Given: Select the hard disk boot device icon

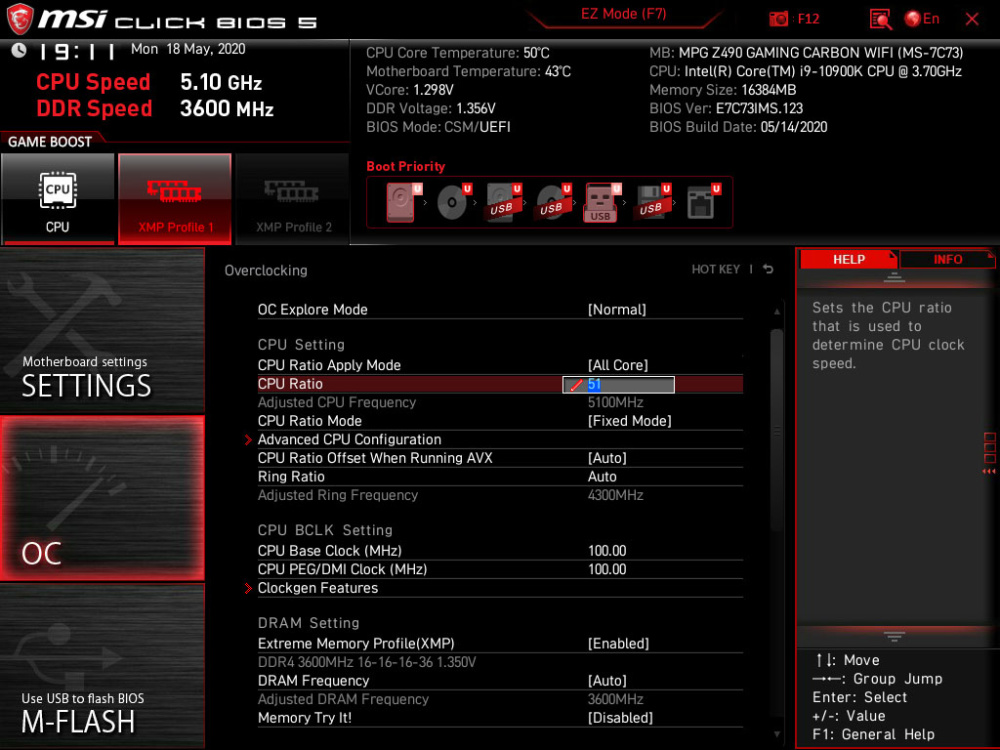Looking at the screenshot, I should pos(403,203).
